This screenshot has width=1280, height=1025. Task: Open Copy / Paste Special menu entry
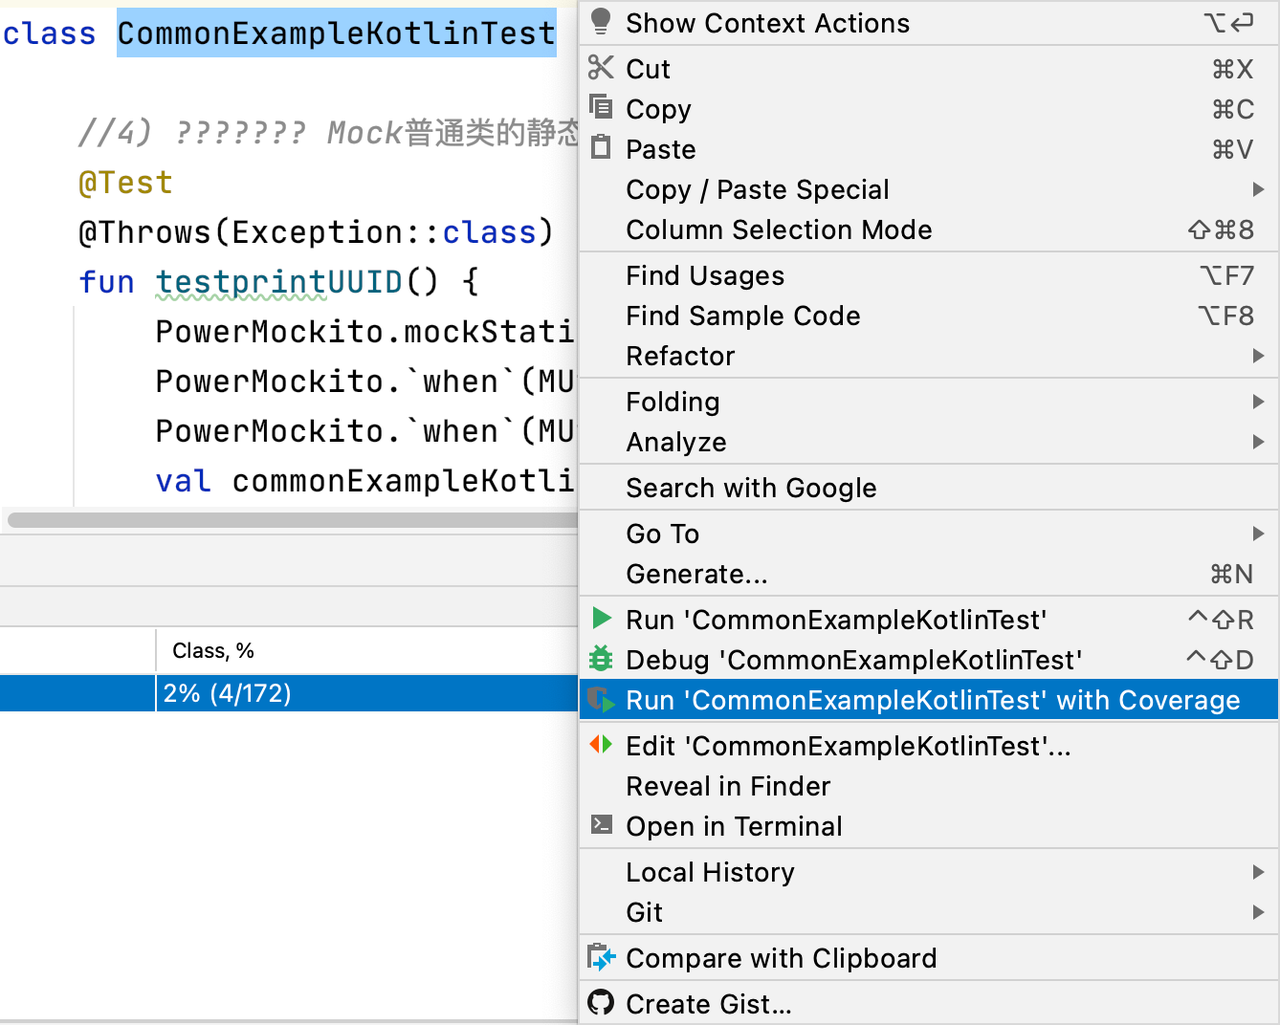point(928,189)
